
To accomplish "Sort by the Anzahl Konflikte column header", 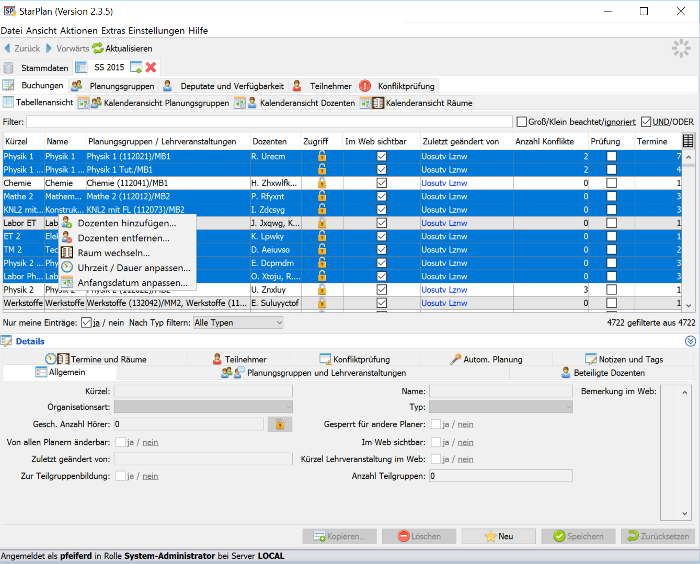I will (x=550, y=141).
